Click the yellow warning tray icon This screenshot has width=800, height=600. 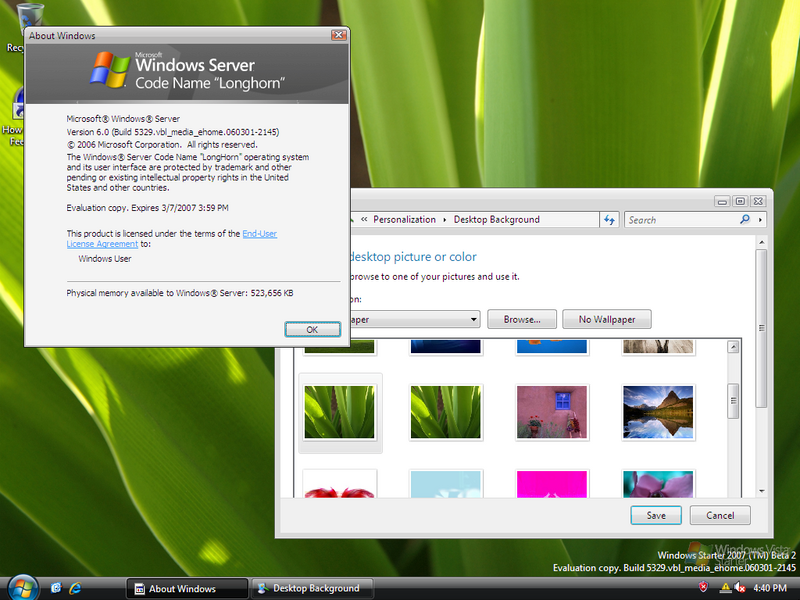tap(725, 588)
